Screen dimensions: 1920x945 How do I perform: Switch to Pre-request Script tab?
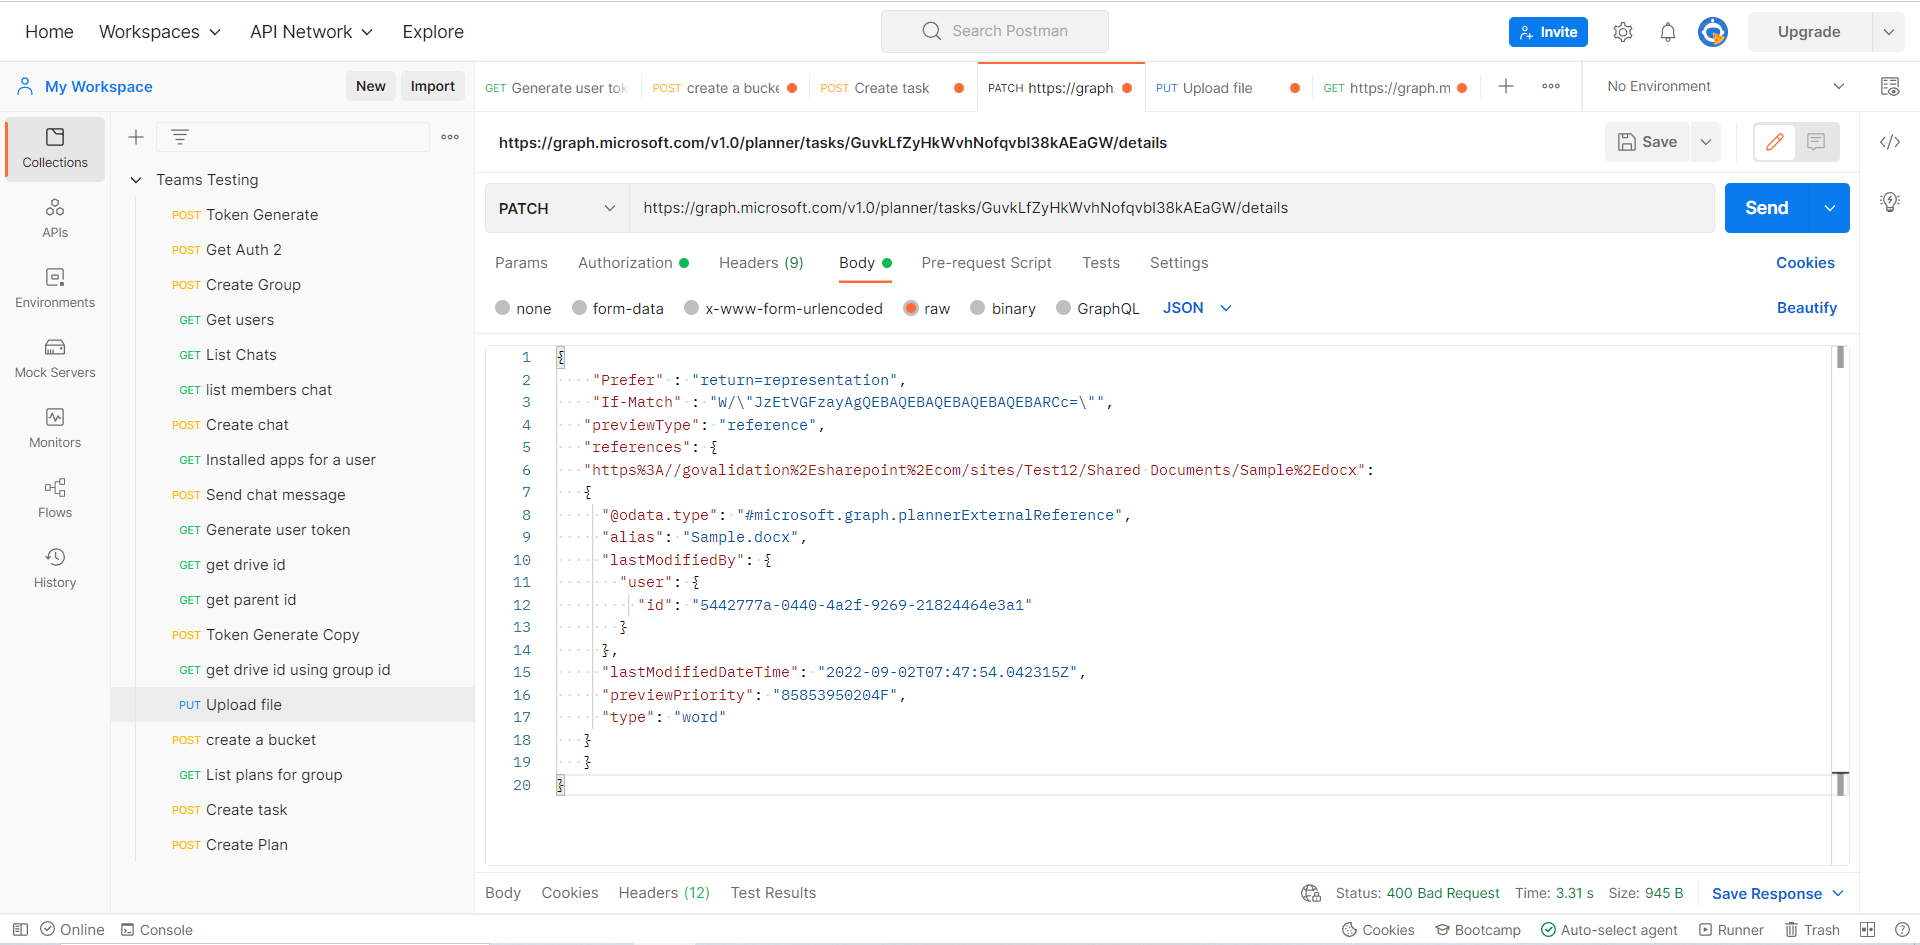point(986,263)
